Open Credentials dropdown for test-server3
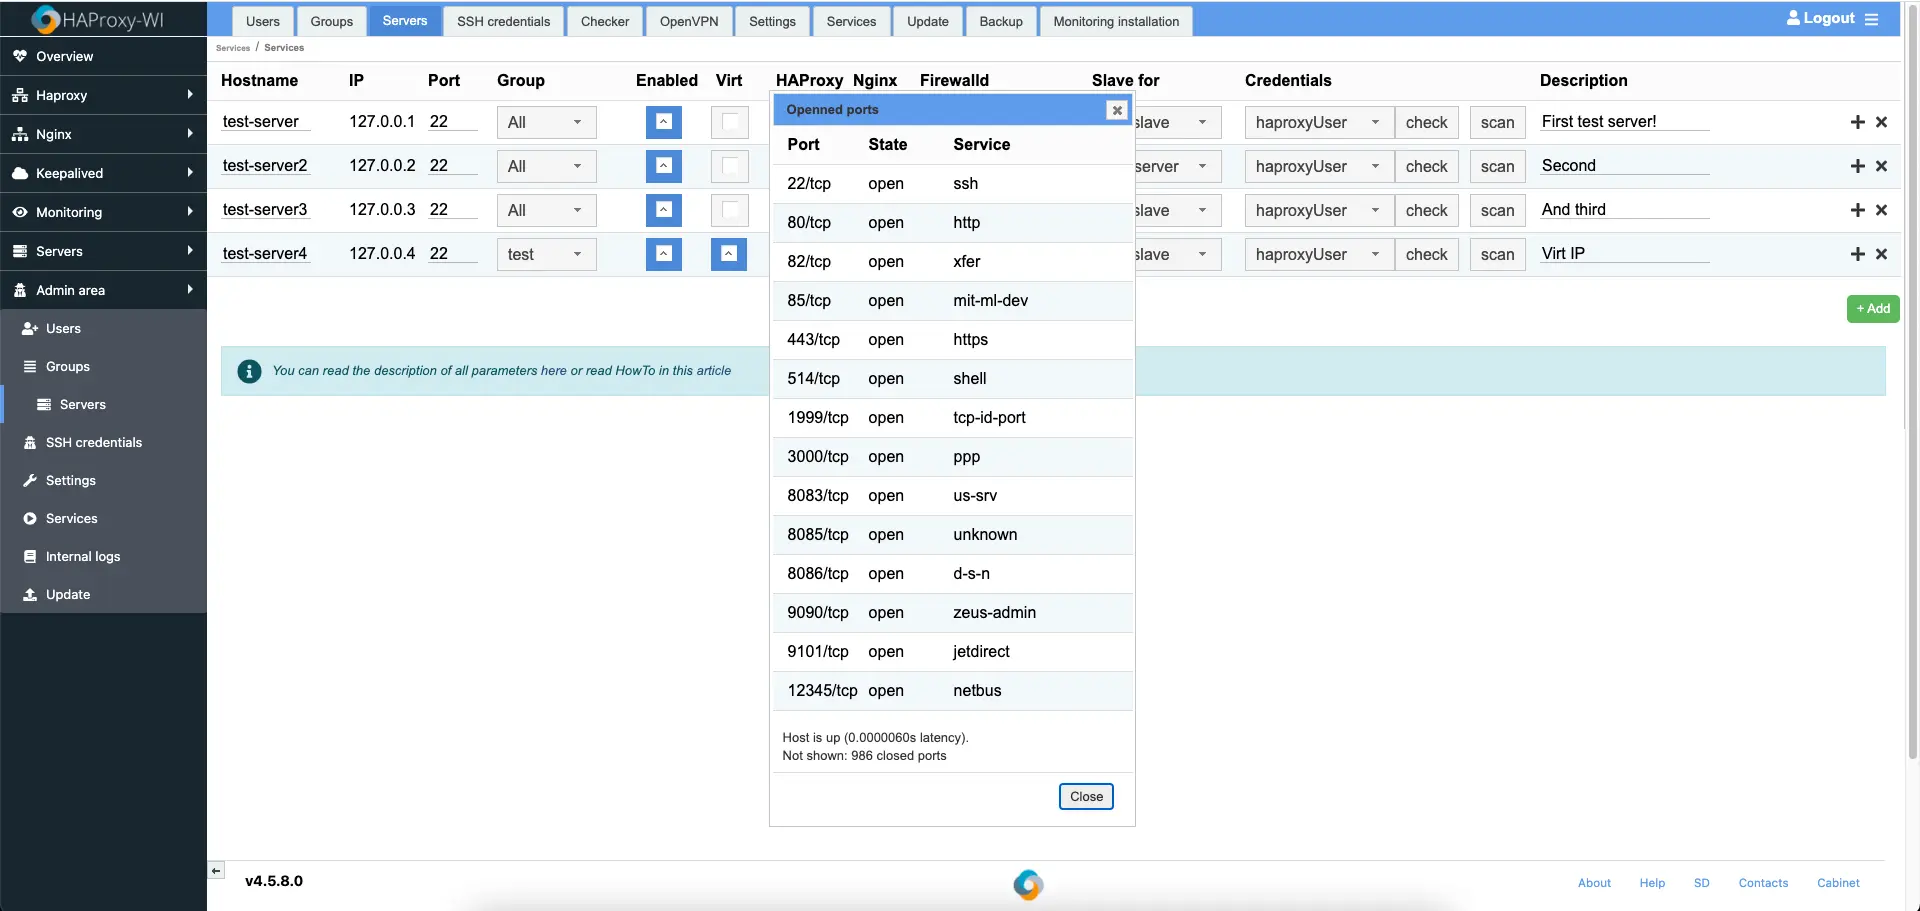The width and height of the screenshot is (1920, 911). [x=1318, y=210]
